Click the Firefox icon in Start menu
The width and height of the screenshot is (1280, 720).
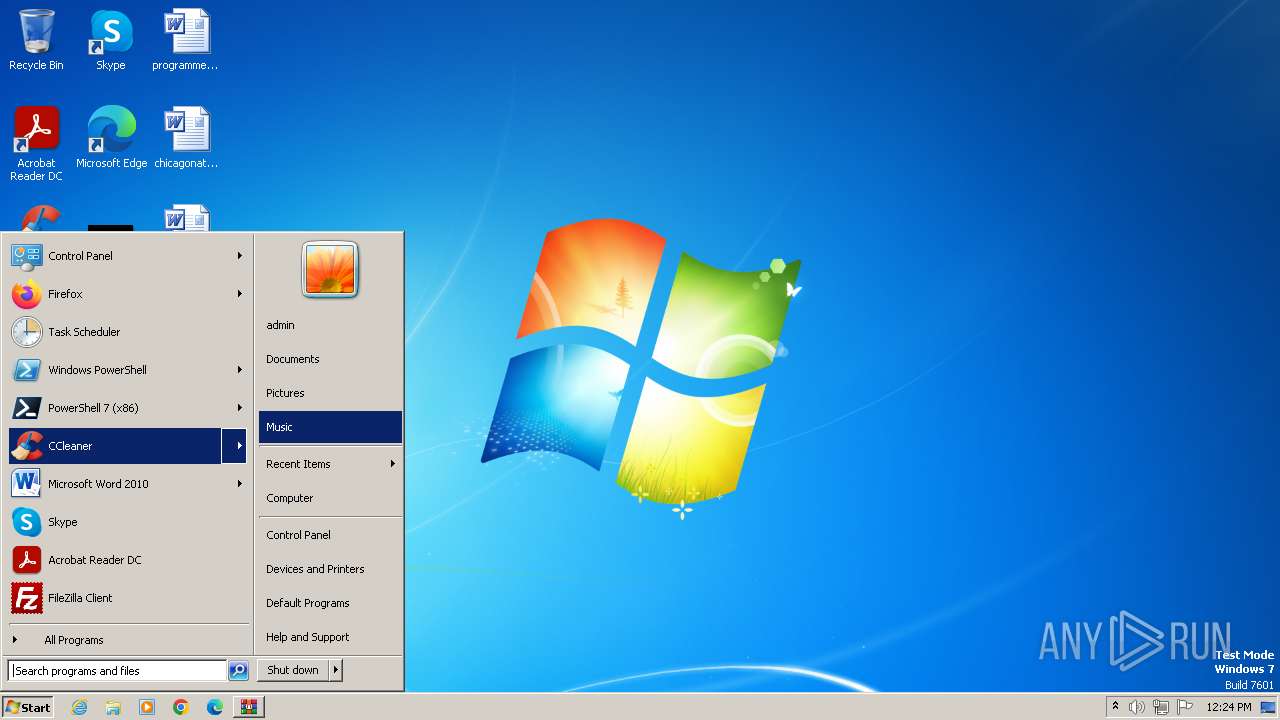coord(26,294)
